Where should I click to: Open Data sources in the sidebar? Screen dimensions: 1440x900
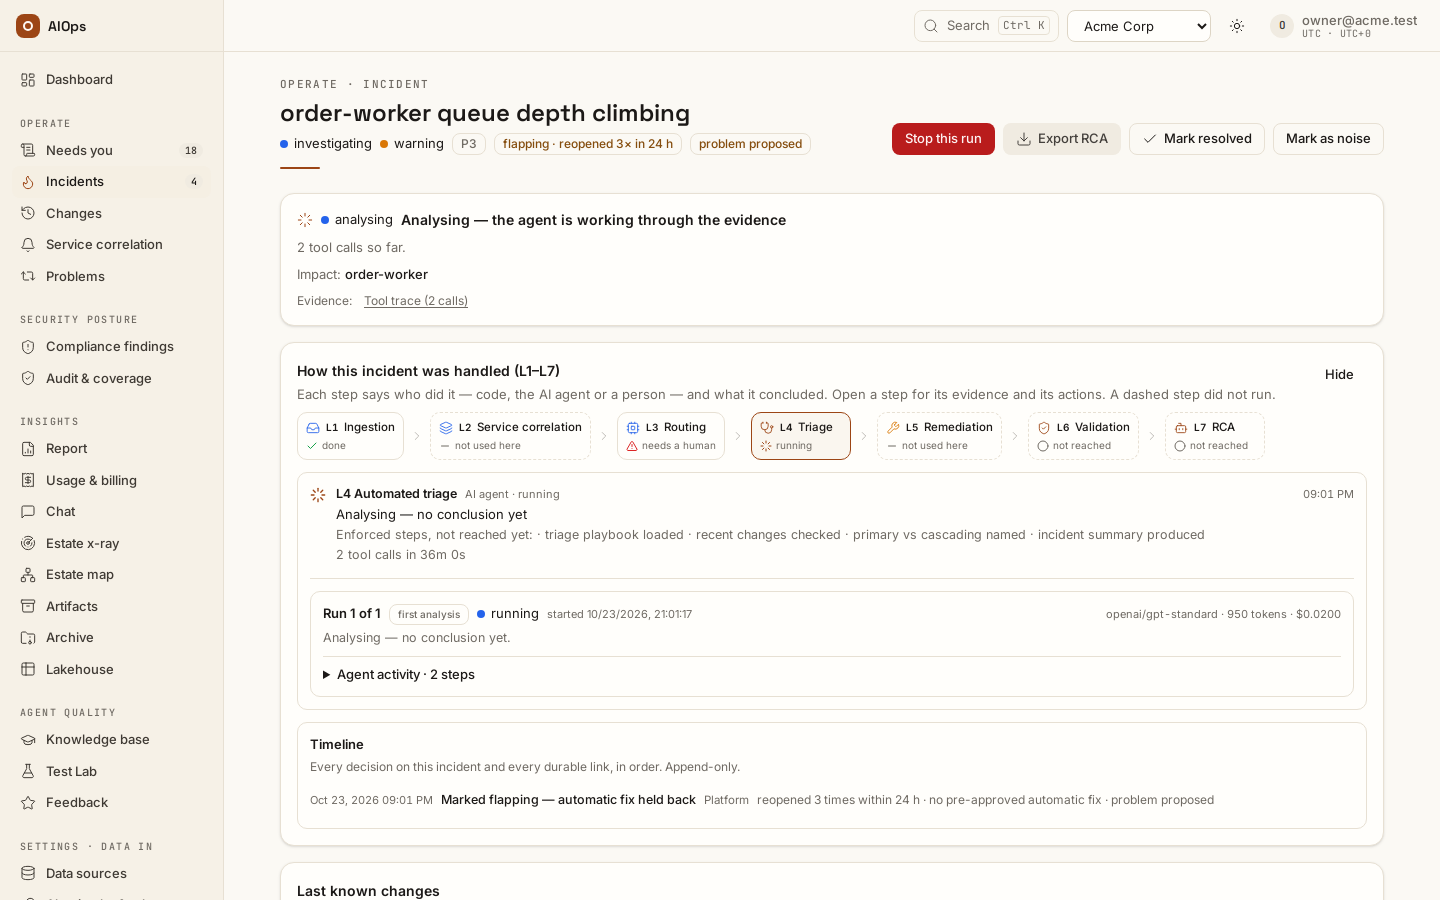coord(112,874)
